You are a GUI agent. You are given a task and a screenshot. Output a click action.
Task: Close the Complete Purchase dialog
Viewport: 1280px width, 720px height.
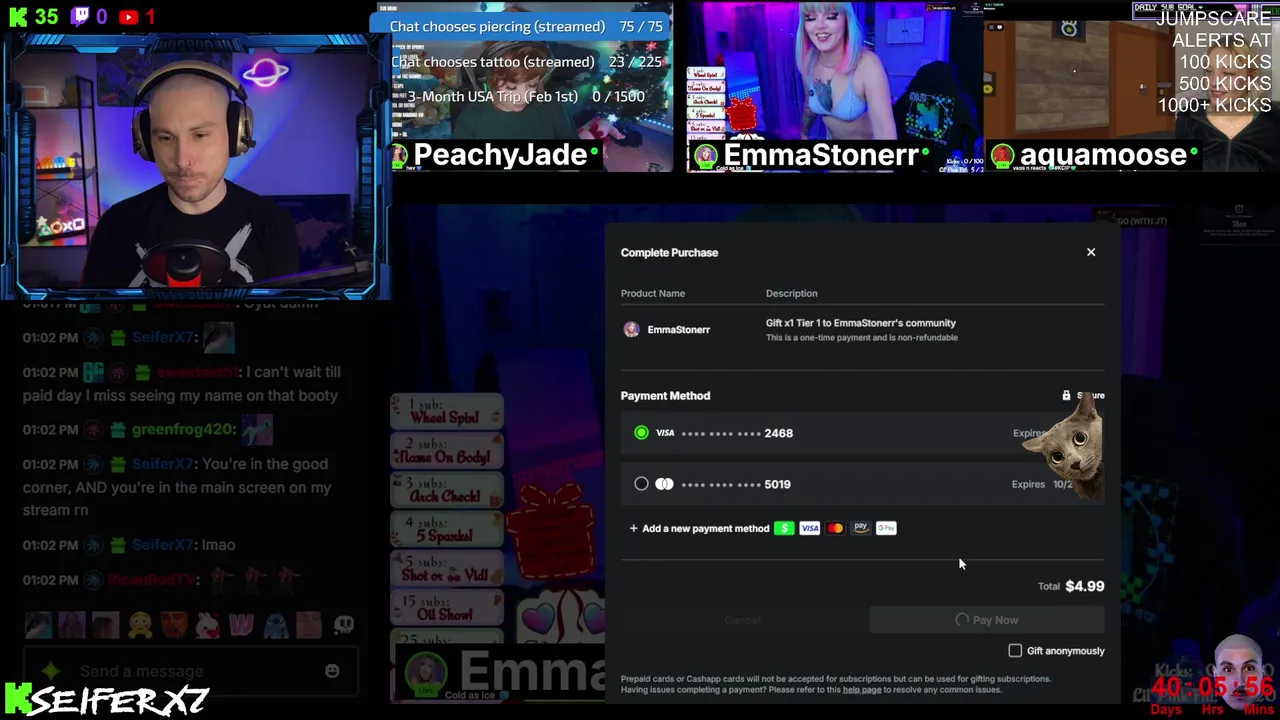point(1091,252)
